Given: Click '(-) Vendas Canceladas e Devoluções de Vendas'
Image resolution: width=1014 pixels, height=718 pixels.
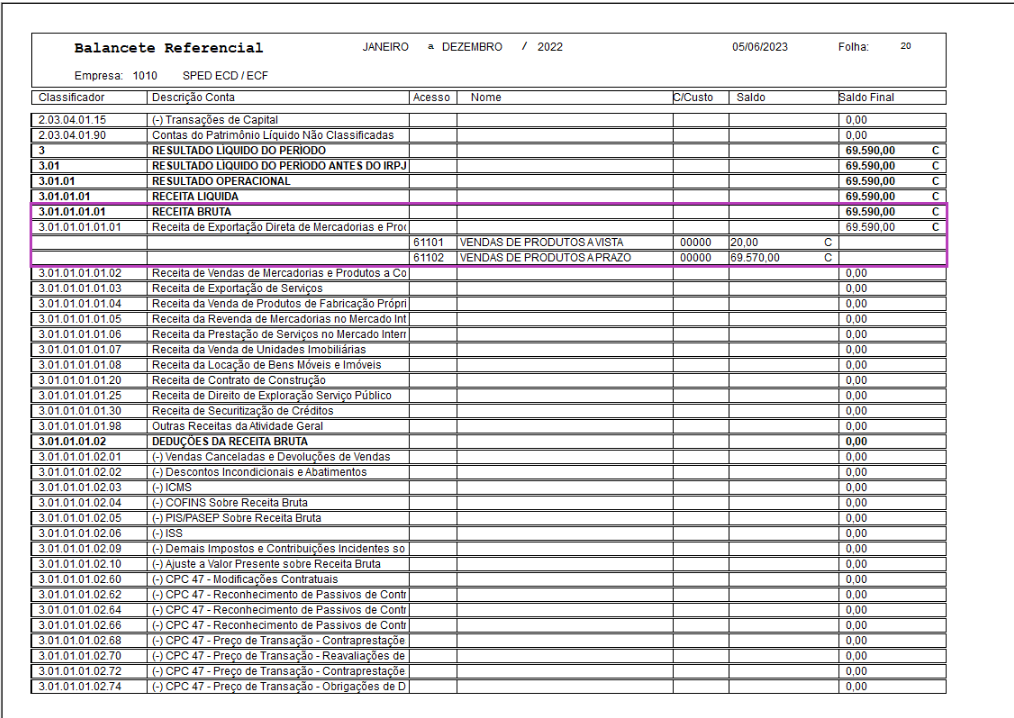Looking at the screenshot, I should [271, 457].
